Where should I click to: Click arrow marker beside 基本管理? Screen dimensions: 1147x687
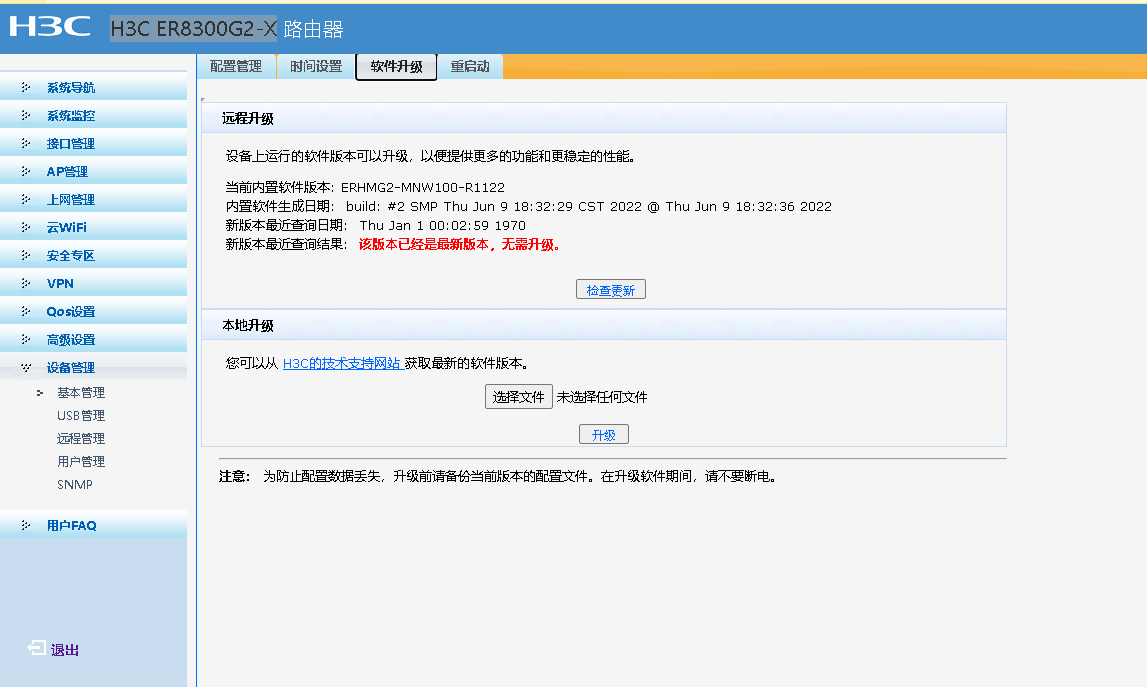pyautogui.click(x=40, y=393)
